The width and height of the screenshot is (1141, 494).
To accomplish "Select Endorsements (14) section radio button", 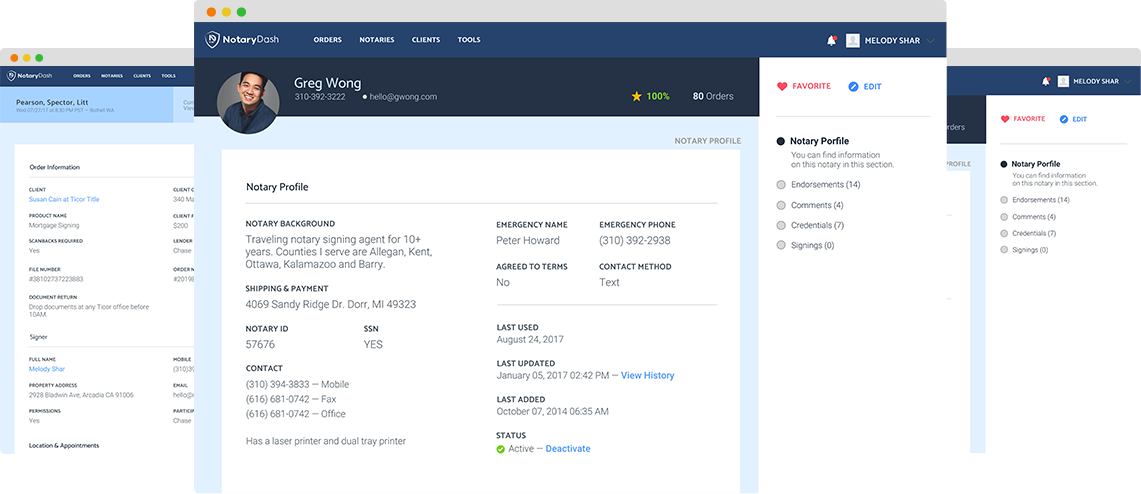I will click(x=781, y=185).
